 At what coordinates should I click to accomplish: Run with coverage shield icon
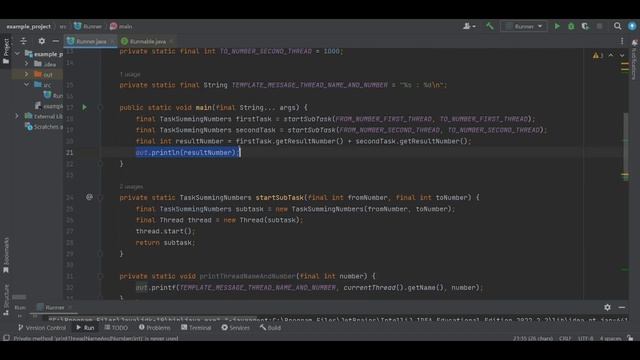pos(585,26)
